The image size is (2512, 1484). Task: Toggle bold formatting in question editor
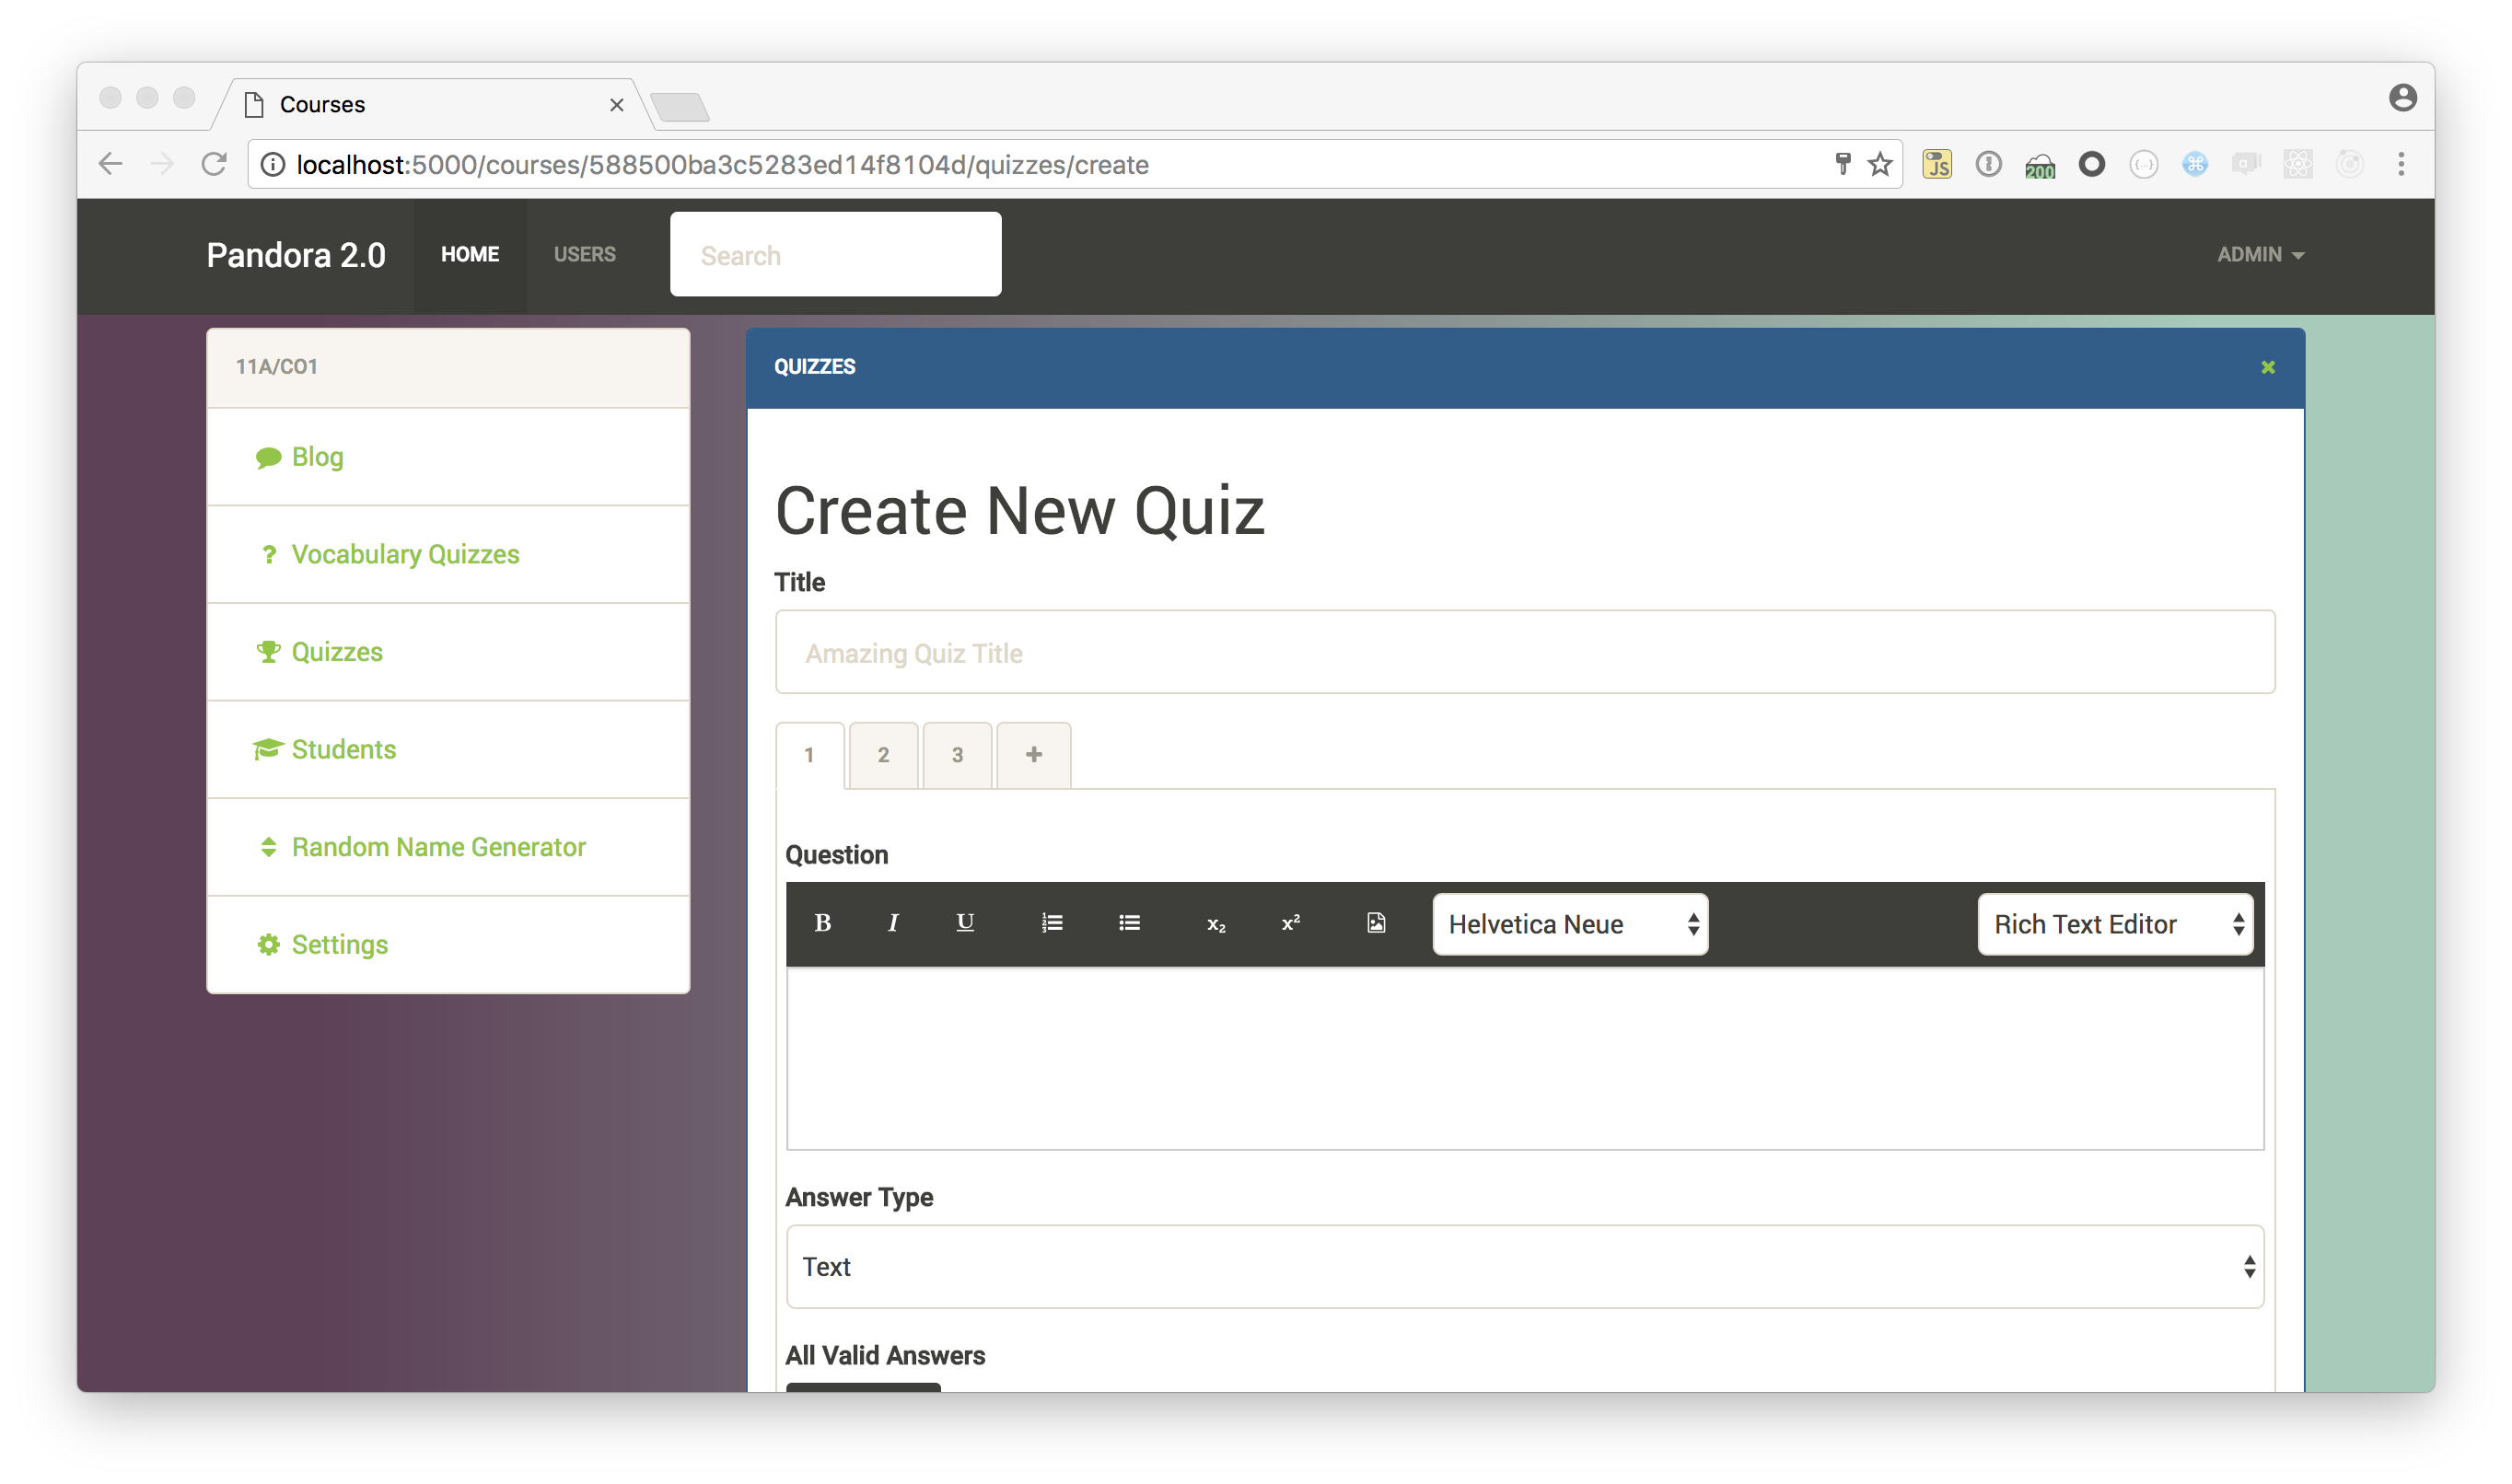click(x=822, y=923)
